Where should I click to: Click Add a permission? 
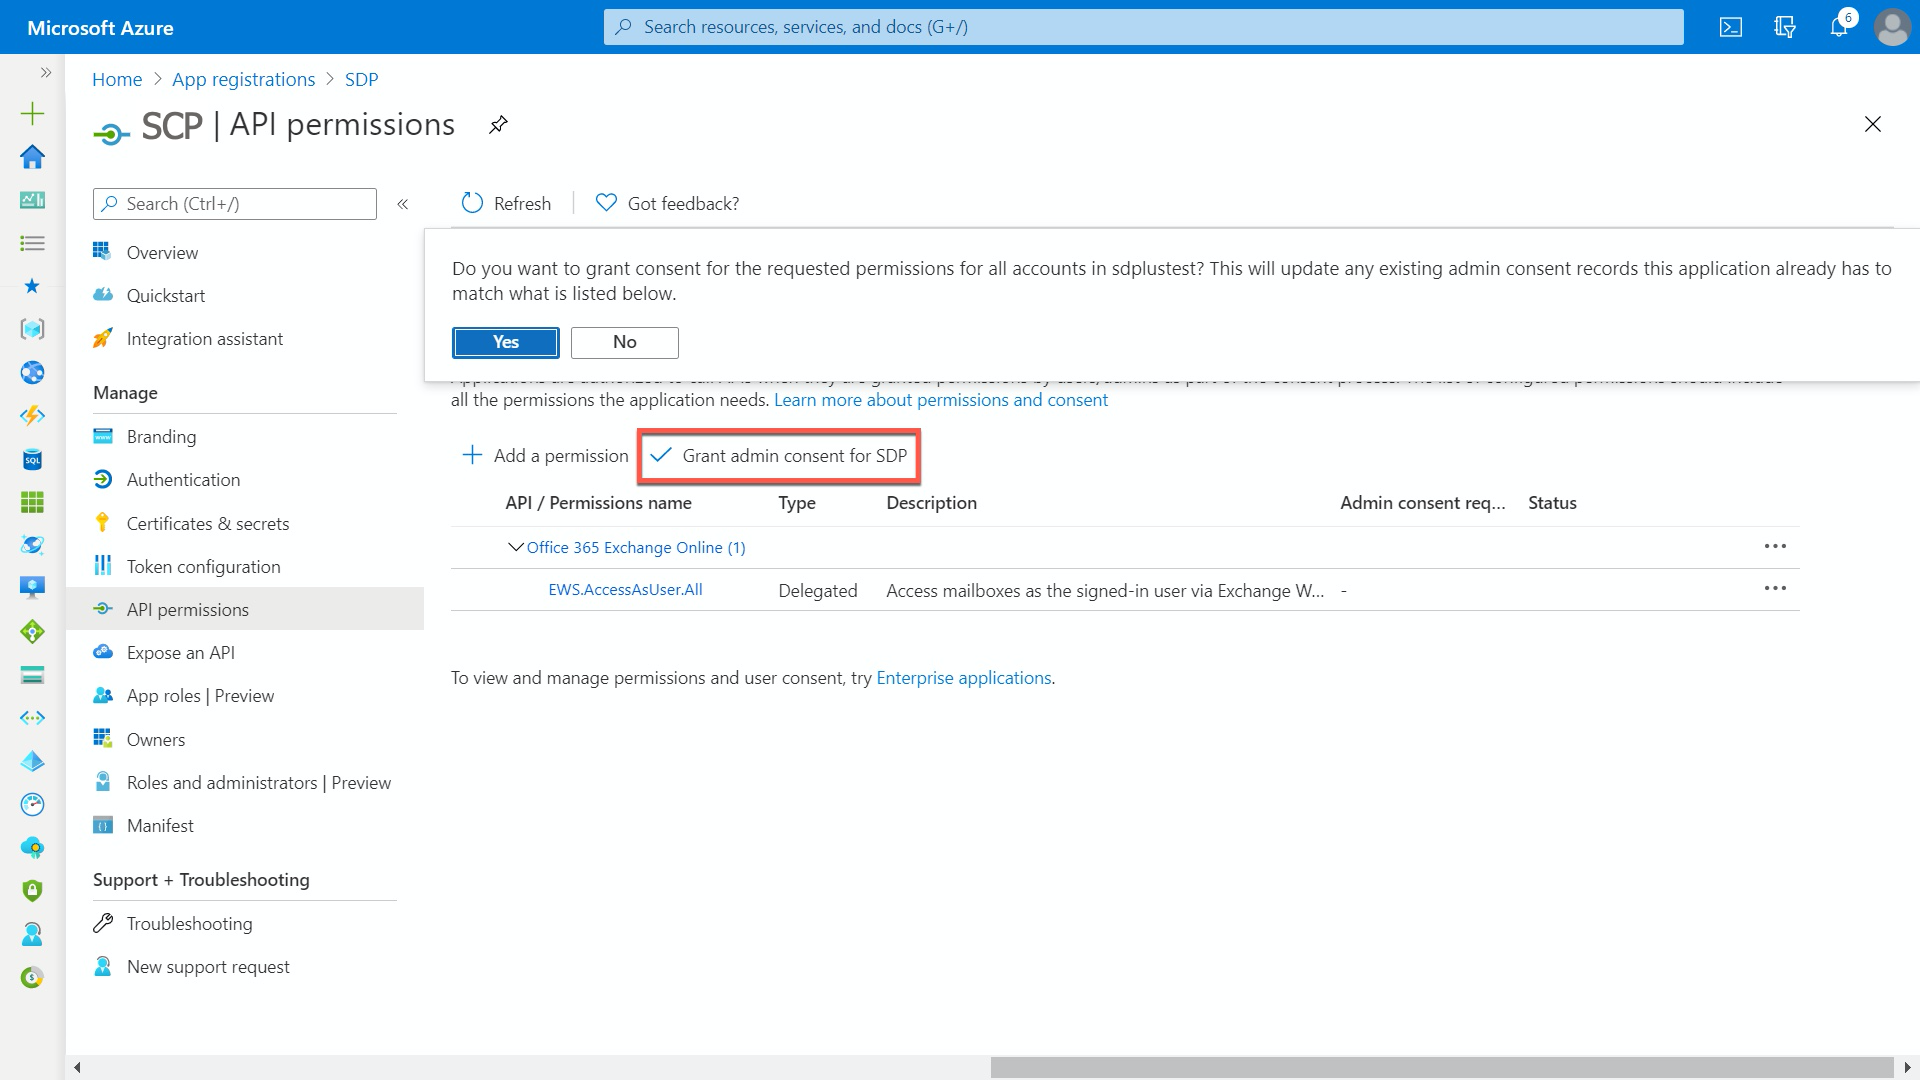click(545, 456)
